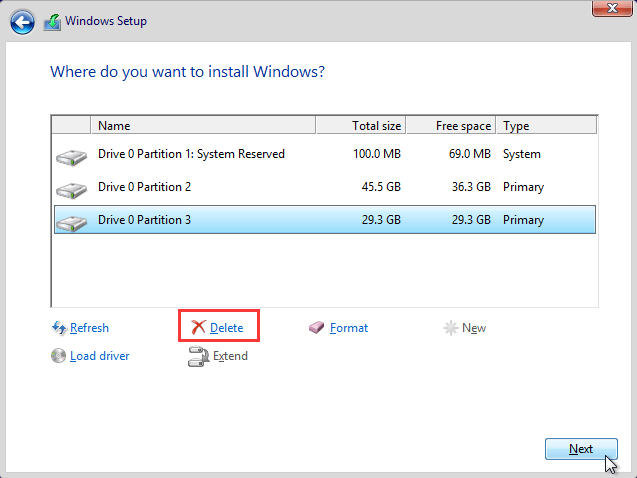The image size is (637, 478).
Task: Select Drive 0 Partition 2 row
Action: click(x=325, y=187)
